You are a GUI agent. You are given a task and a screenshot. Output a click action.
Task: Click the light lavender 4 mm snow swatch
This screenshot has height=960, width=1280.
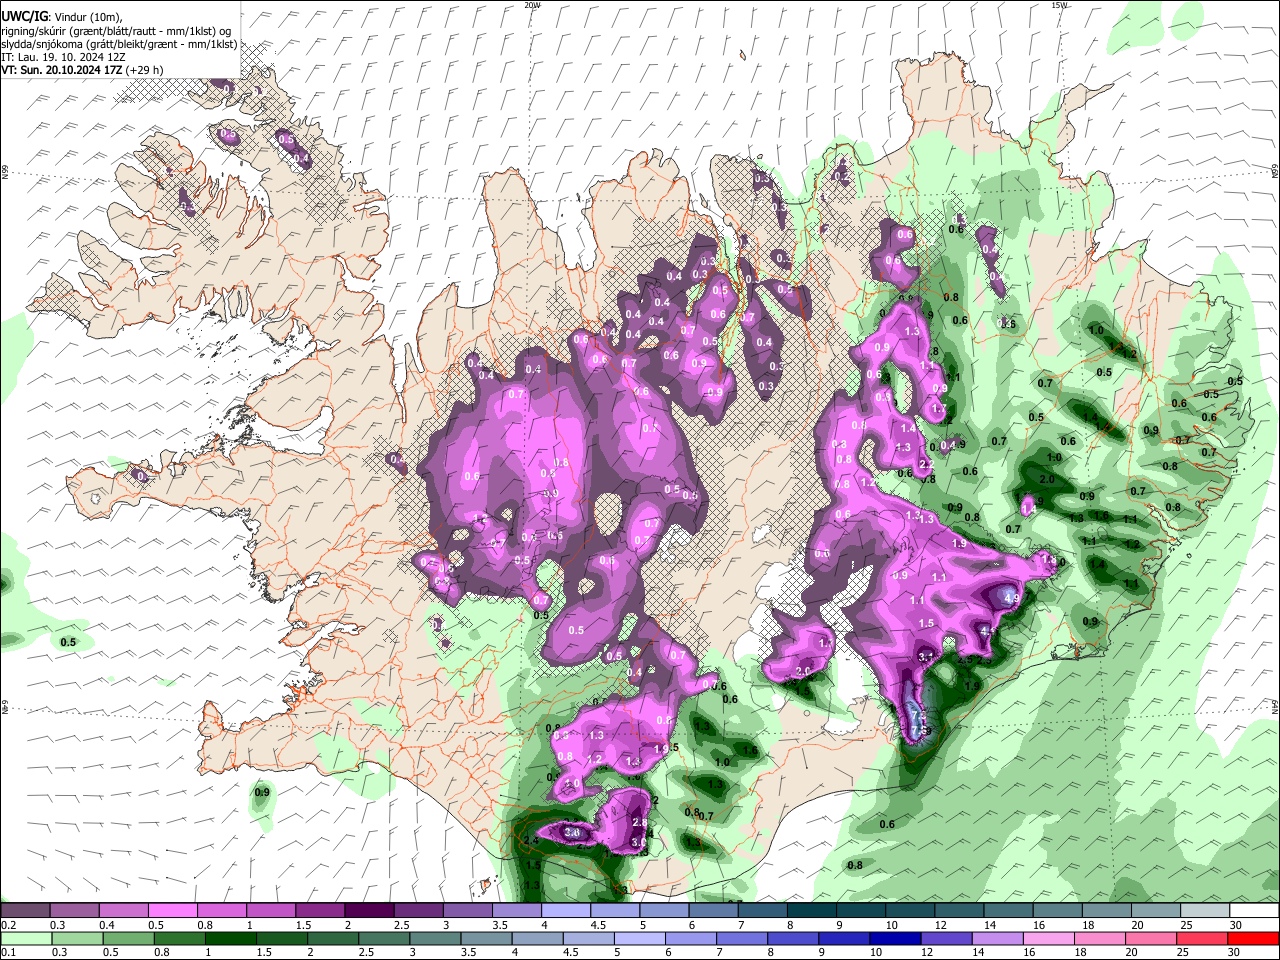click(566, 911)
